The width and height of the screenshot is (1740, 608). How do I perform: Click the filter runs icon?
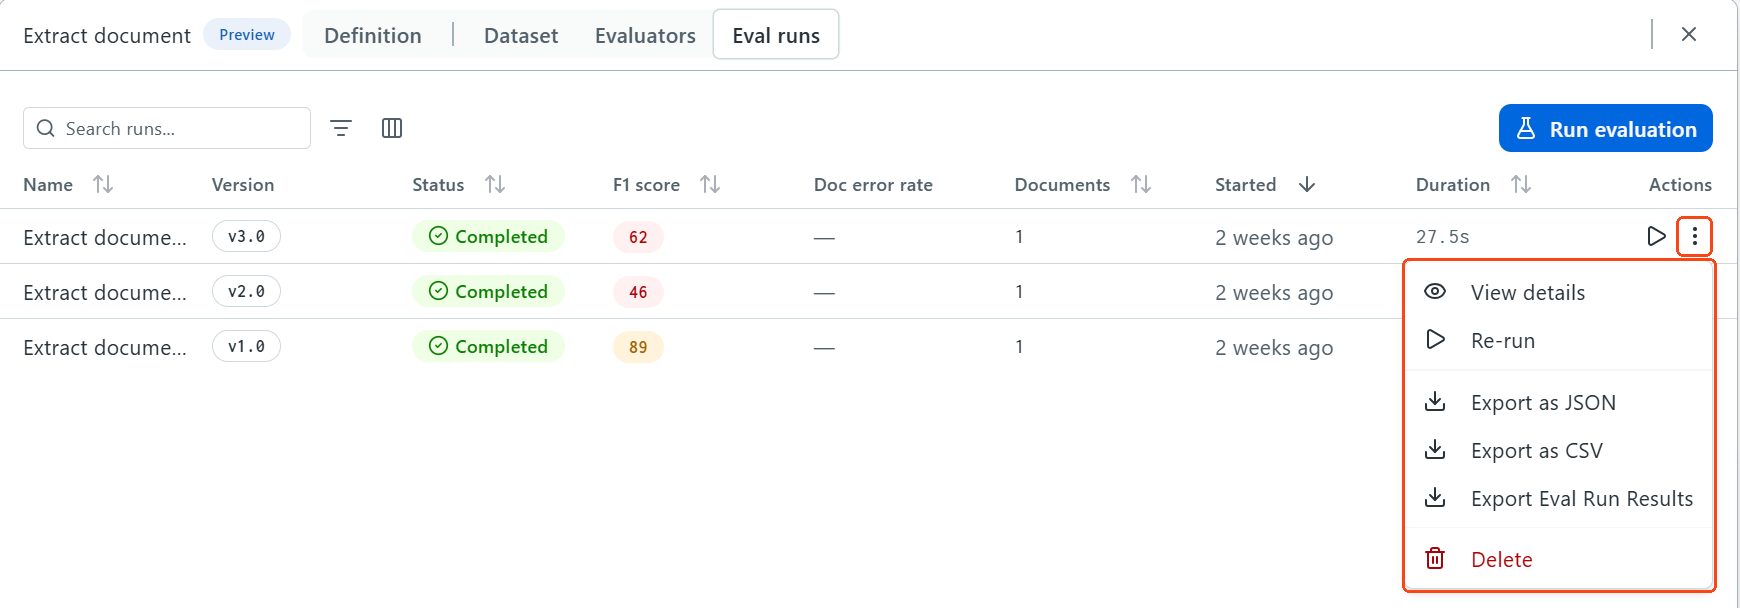point(341,128)
